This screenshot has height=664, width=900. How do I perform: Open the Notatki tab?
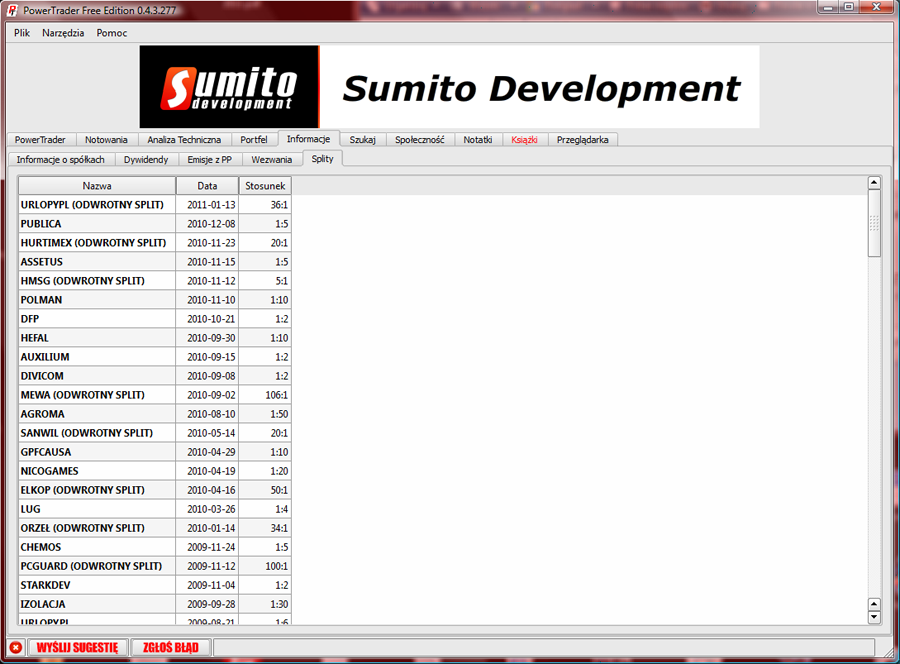[x=478, y=139]
